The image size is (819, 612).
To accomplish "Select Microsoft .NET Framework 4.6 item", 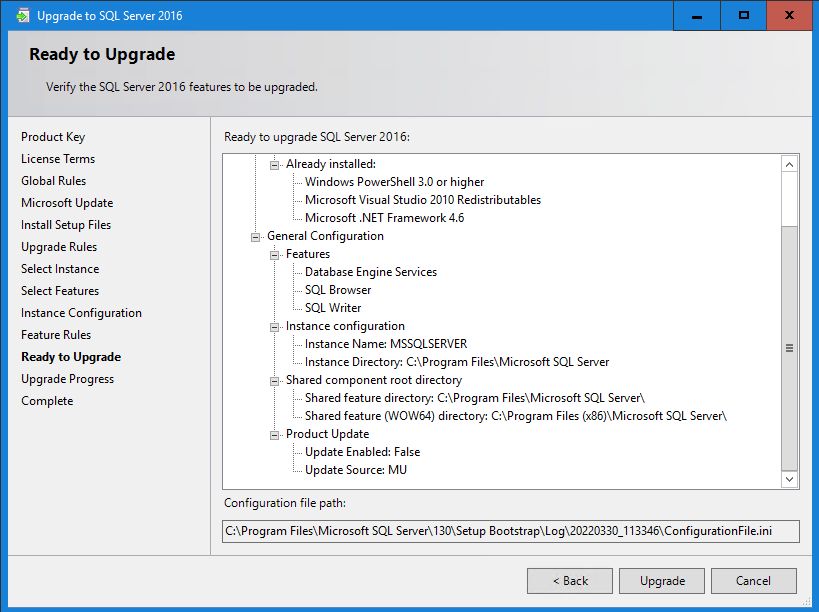I will tap(384, 218).
